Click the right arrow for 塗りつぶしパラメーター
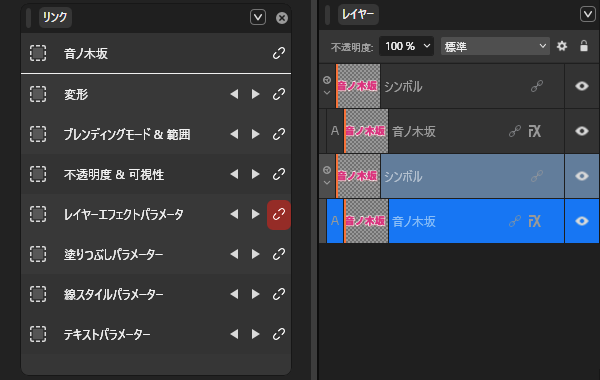Screen dimensions: 600x380 coord(256,254)
